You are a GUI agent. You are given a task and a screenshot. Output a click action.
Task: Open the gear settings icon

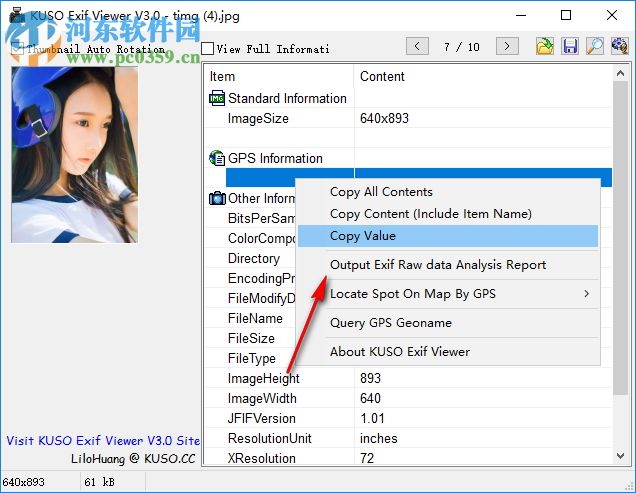coord(620,46)
